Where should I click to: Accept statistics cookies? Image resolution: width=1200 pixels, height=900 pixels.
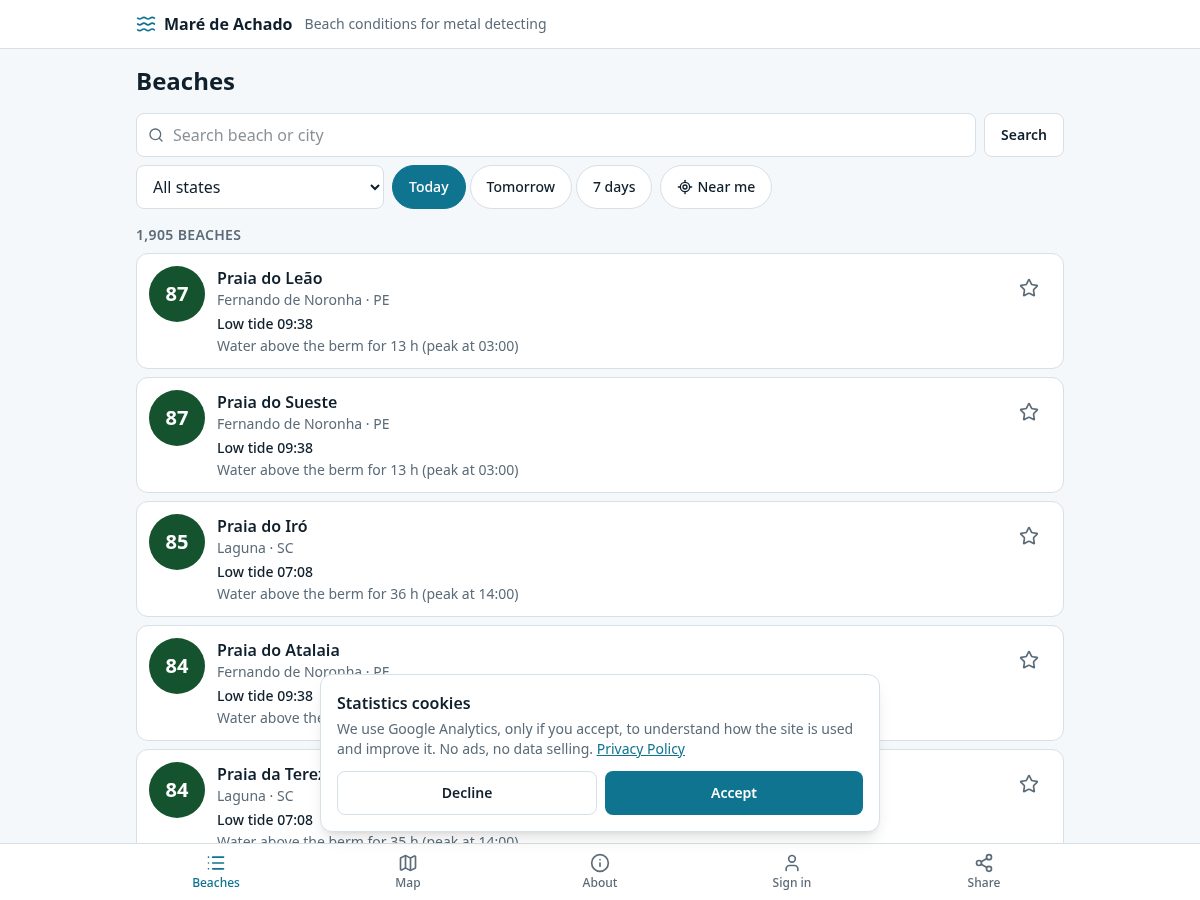[x=734, y=793]
